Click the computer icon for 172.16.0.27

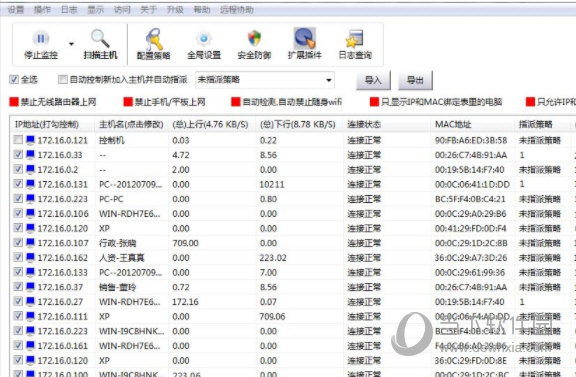[x=30, y=302]
